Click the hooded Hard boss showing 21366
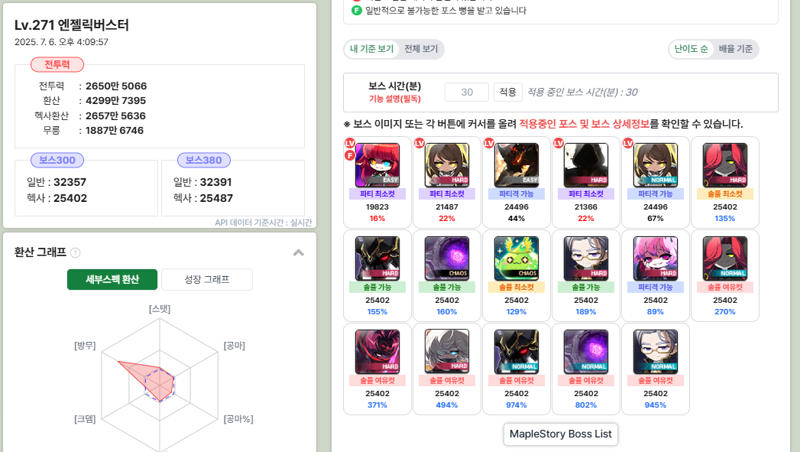The width and height of the screenshot is (800, 452). click(586, 165)
